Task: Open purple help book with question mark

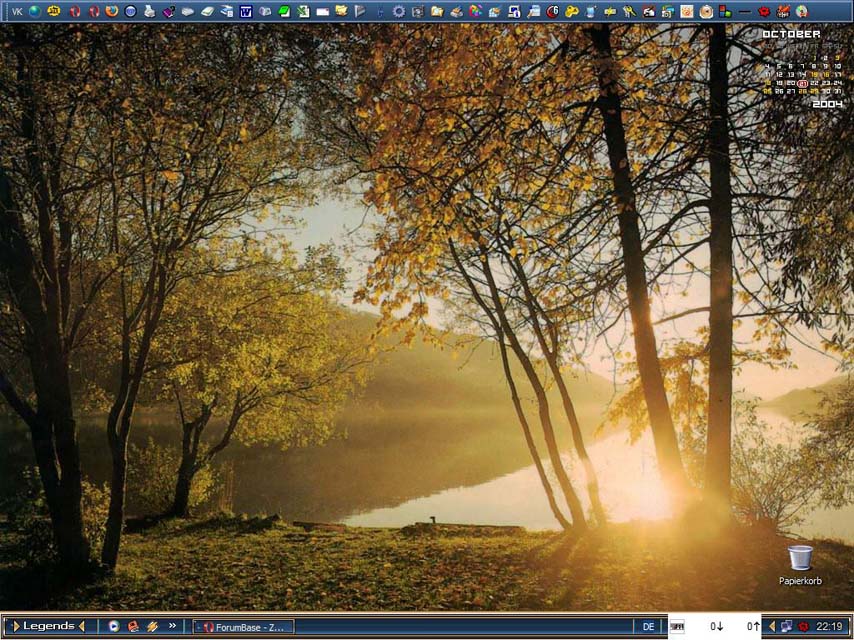Action: coord(169,11)
